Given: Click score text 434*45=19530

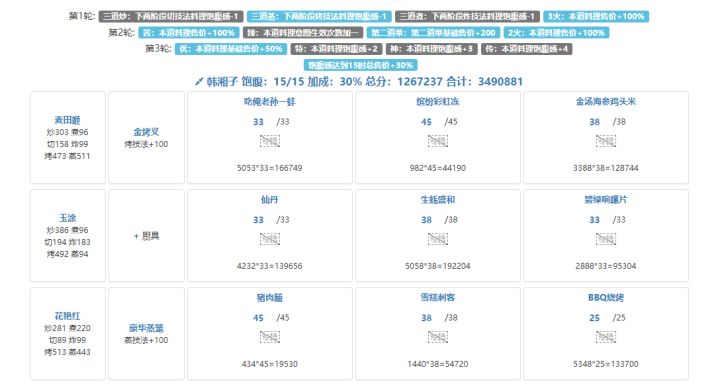Looking at the screenshot, I should [270, 364].
